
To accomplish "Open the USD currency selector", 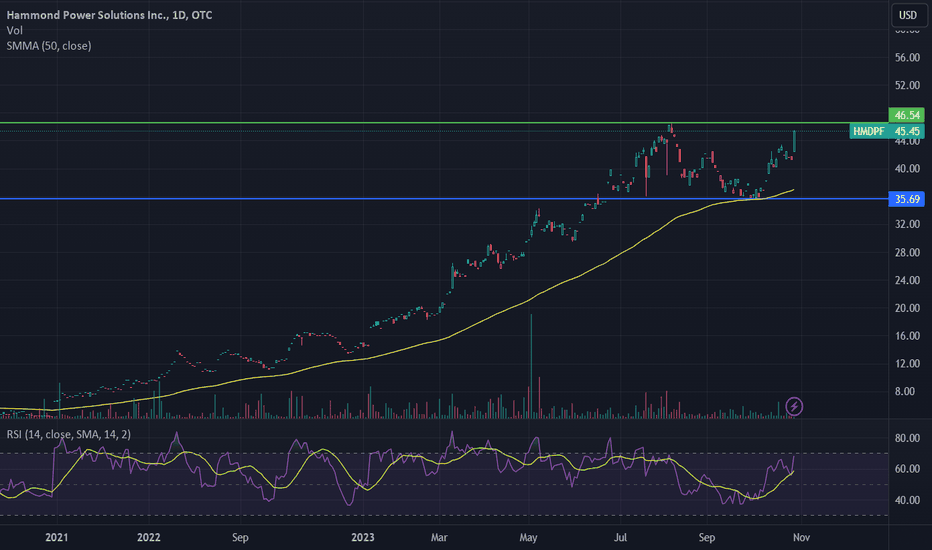I will [x=908, y=15].
